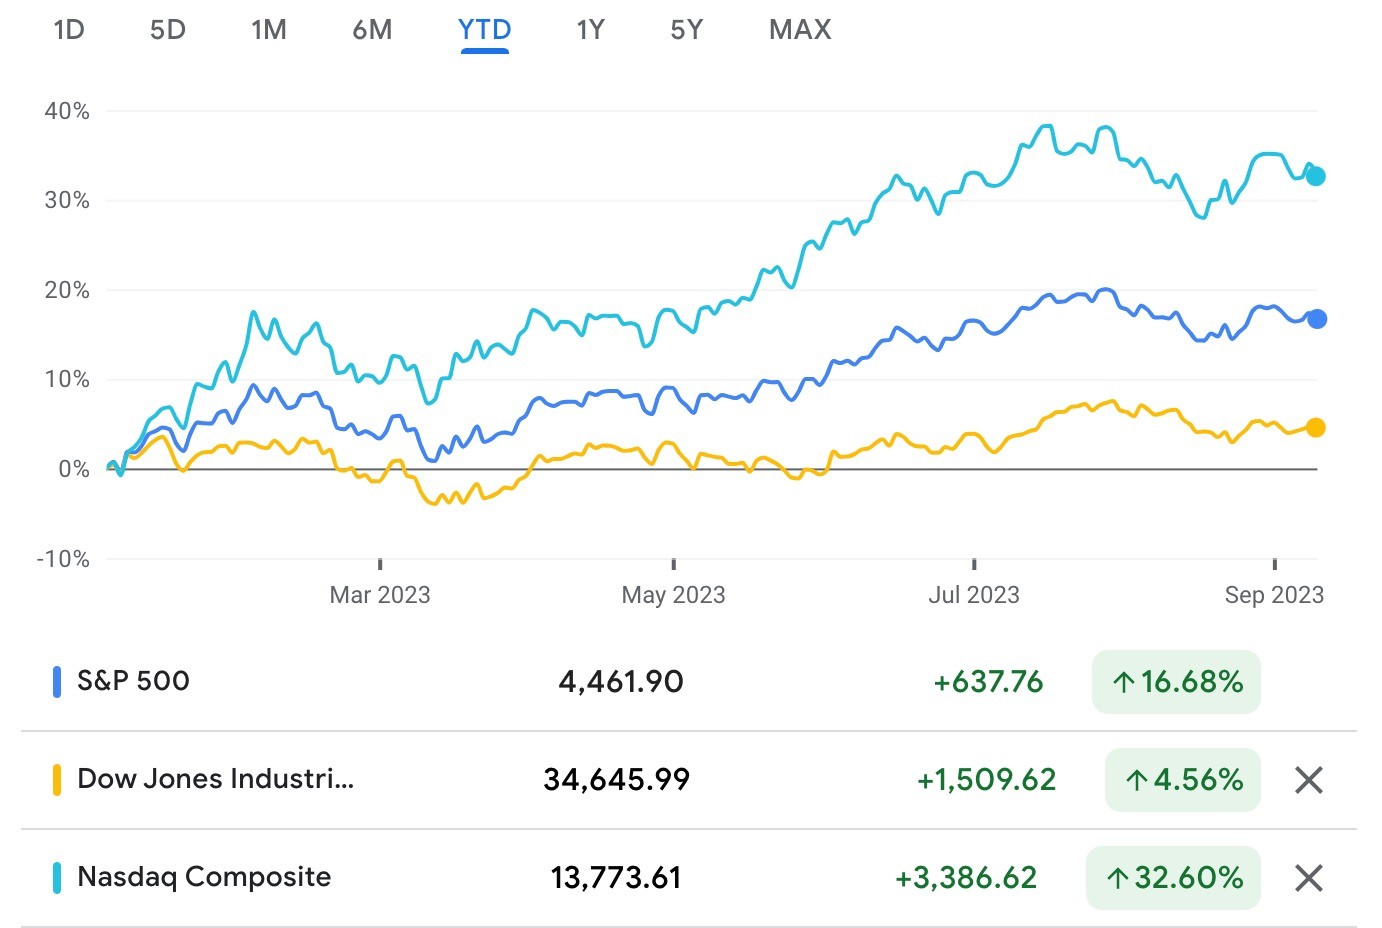Screen dimensions: 1382x928
Task: Click the 4.56% gain badge
Action: (1183, 780)
